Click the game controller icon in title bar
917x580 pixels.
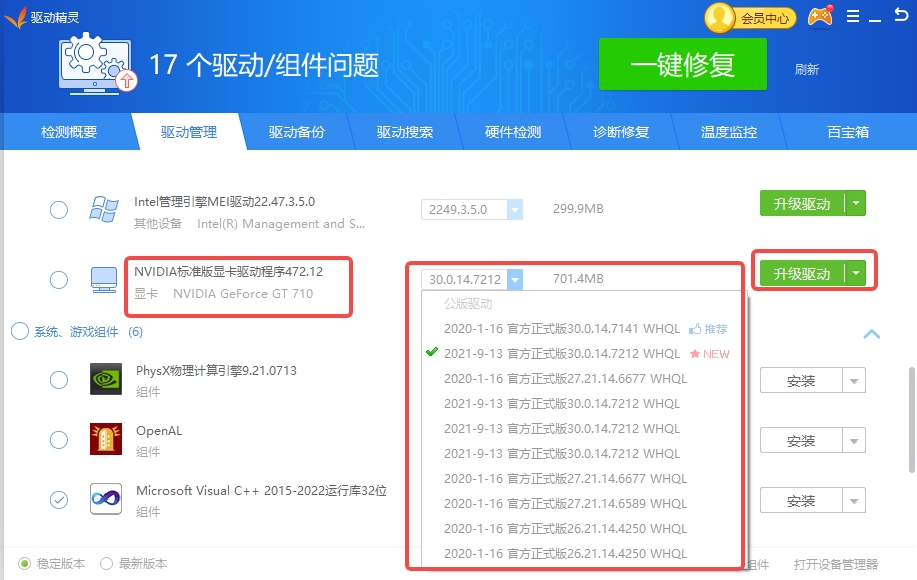pos(820,17)
